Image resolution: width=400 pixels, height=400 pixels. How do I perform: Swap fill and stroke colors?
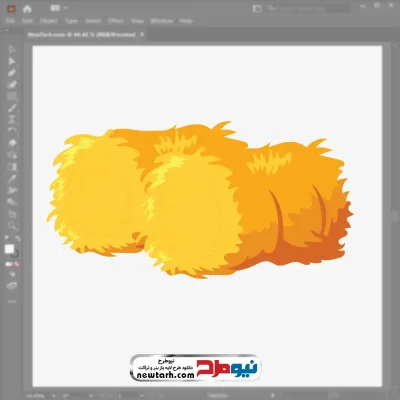coord(17,239)
